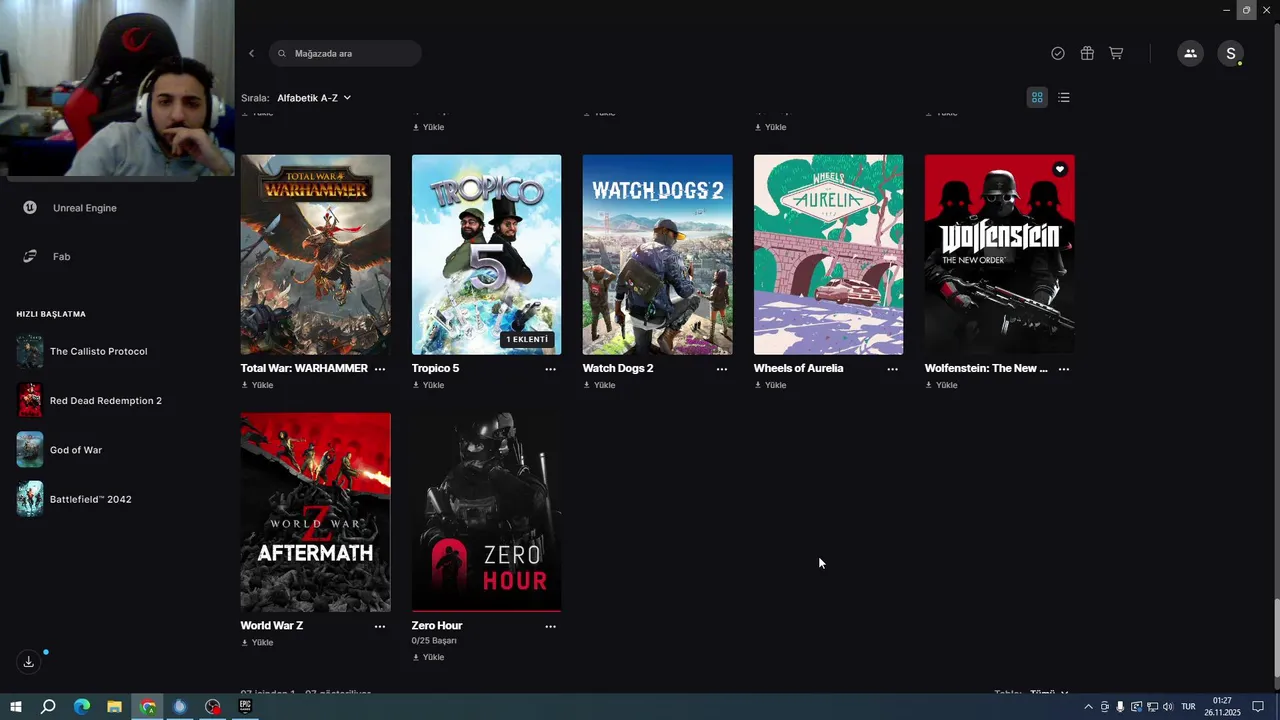Open the volume icon in system tray
The image size is (1280, 720).
[x=1168, y=707]
